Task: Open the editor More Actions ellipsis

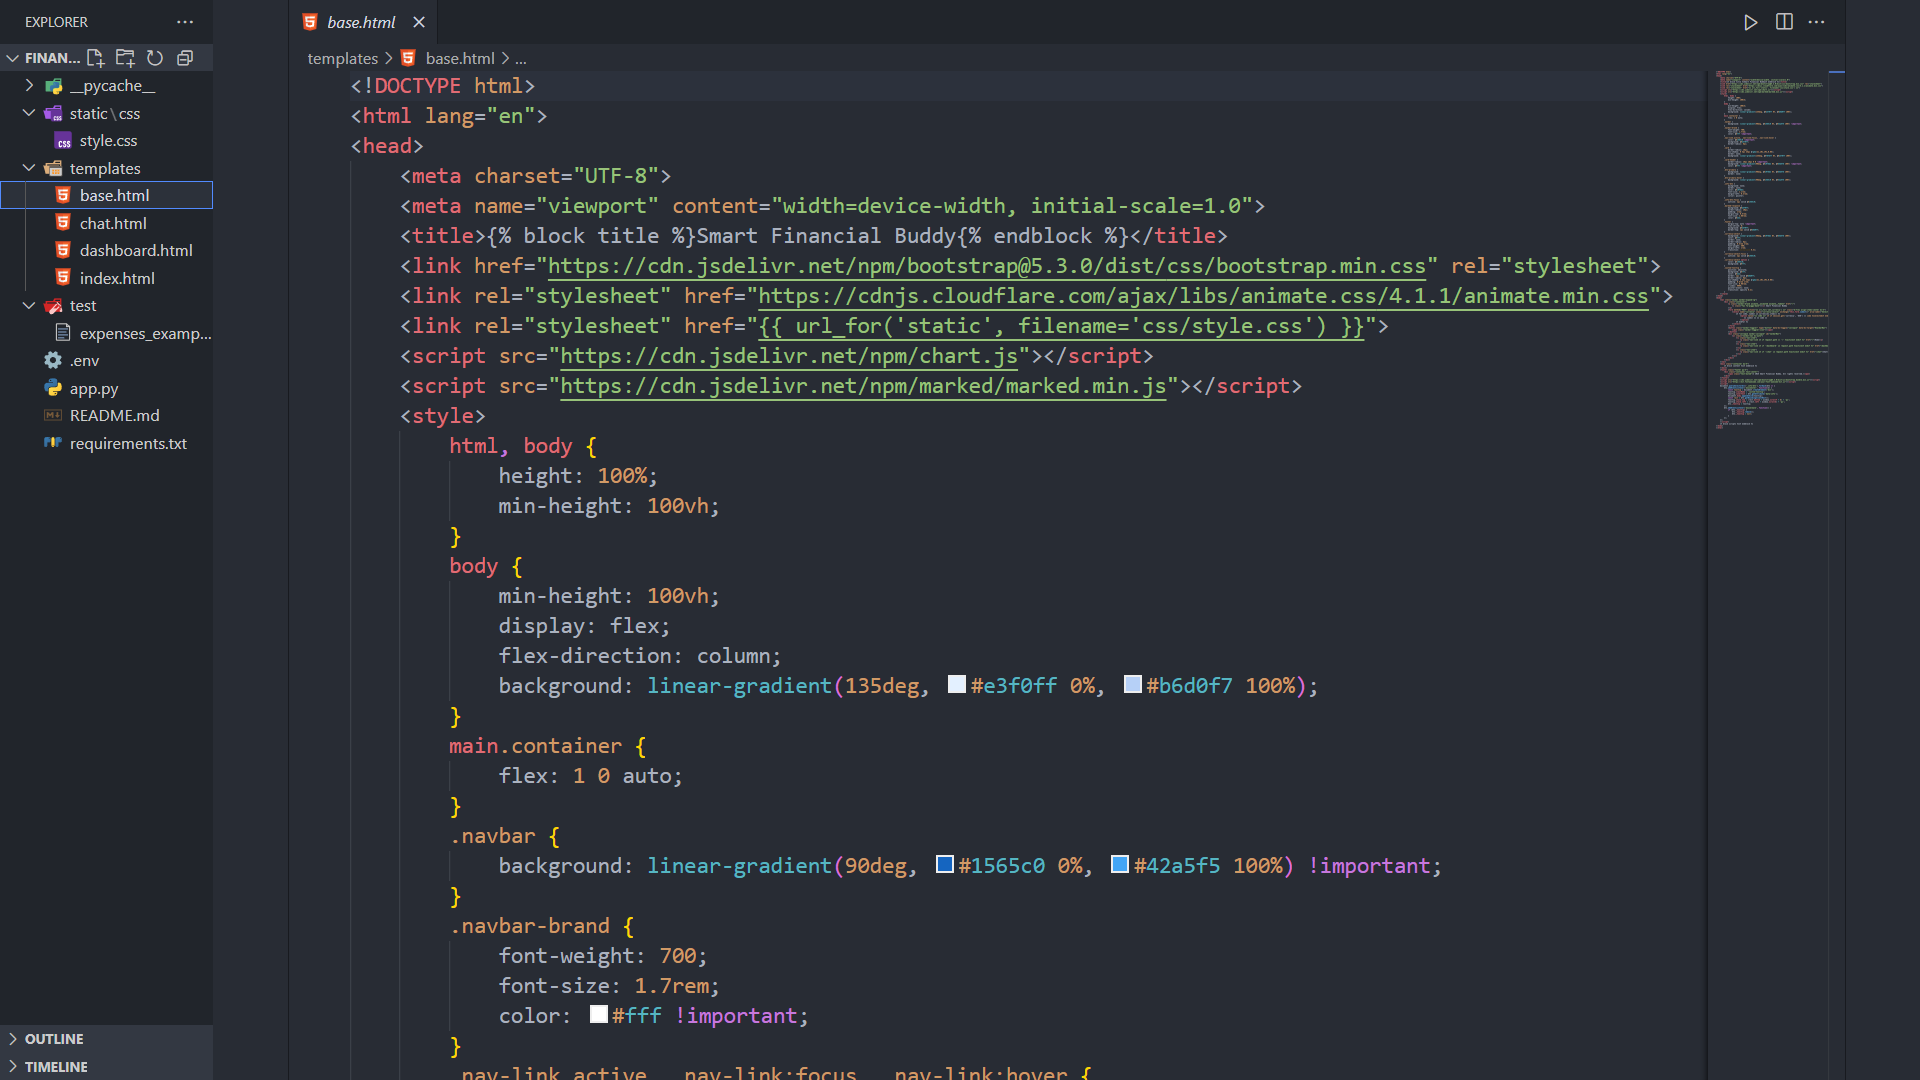Action: [1817, 22]
